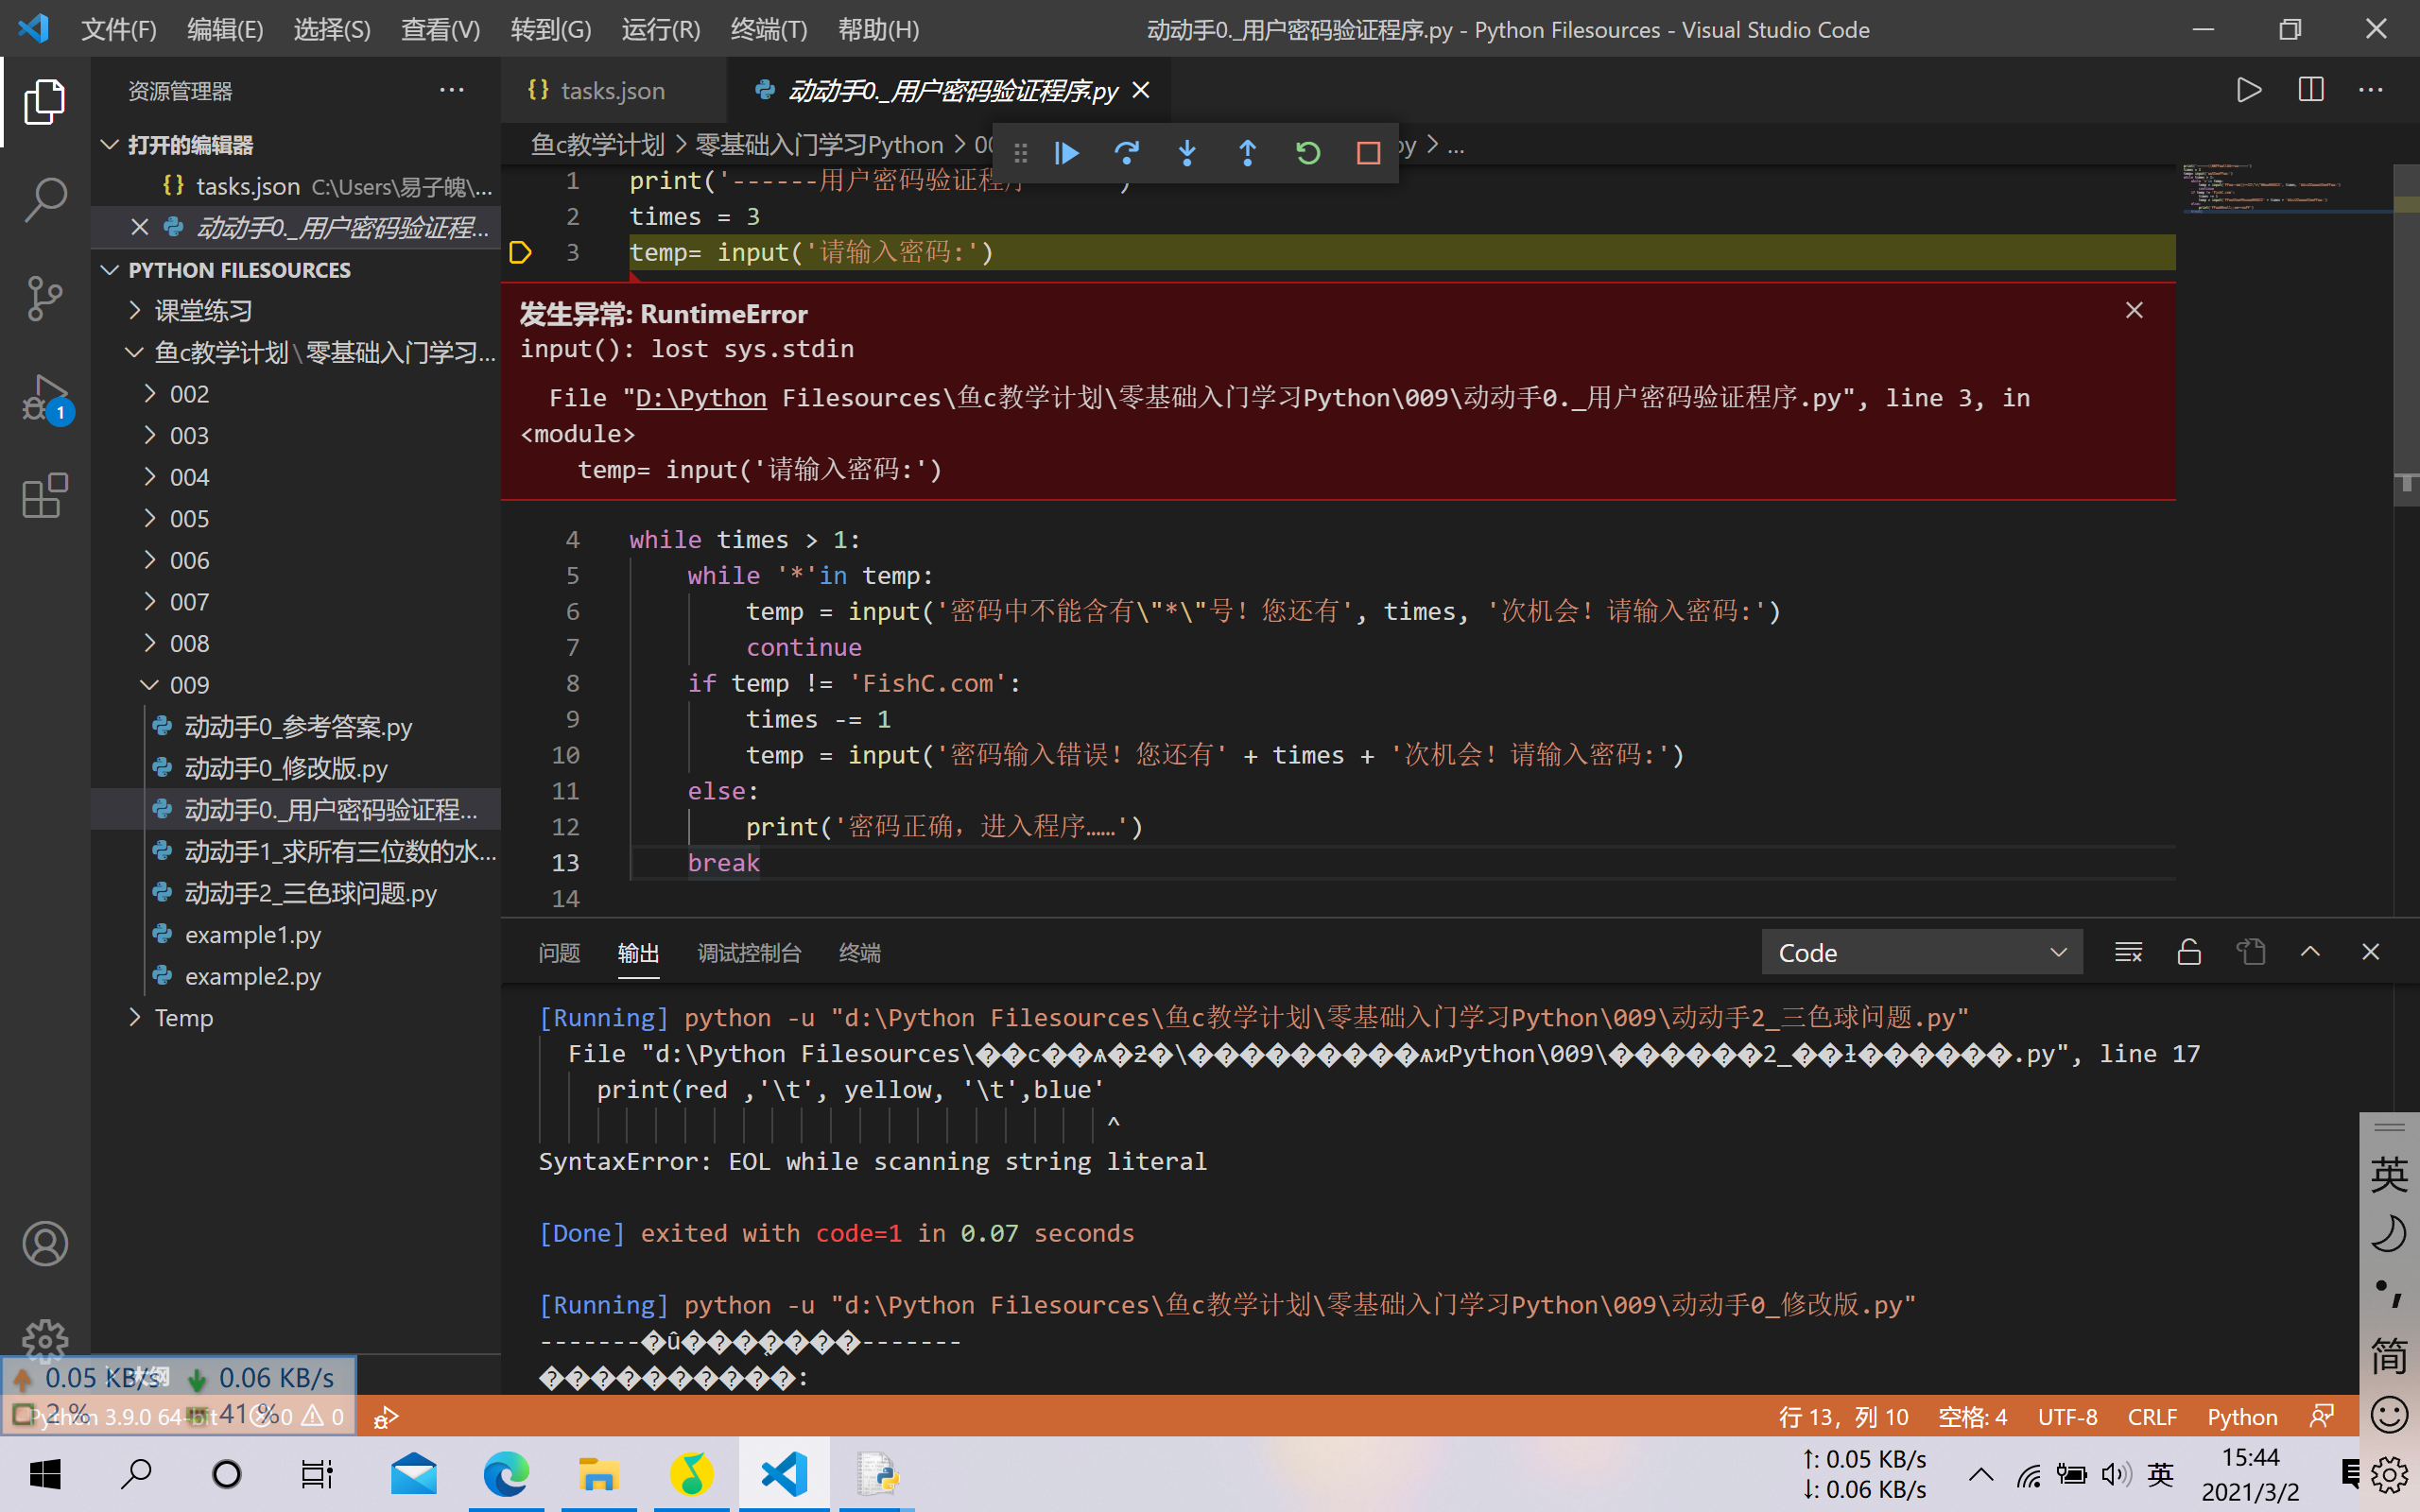Open editor More Actions ellipsis
Viewport: 2420px width, 1512px height.
(x=2371, y=90)
